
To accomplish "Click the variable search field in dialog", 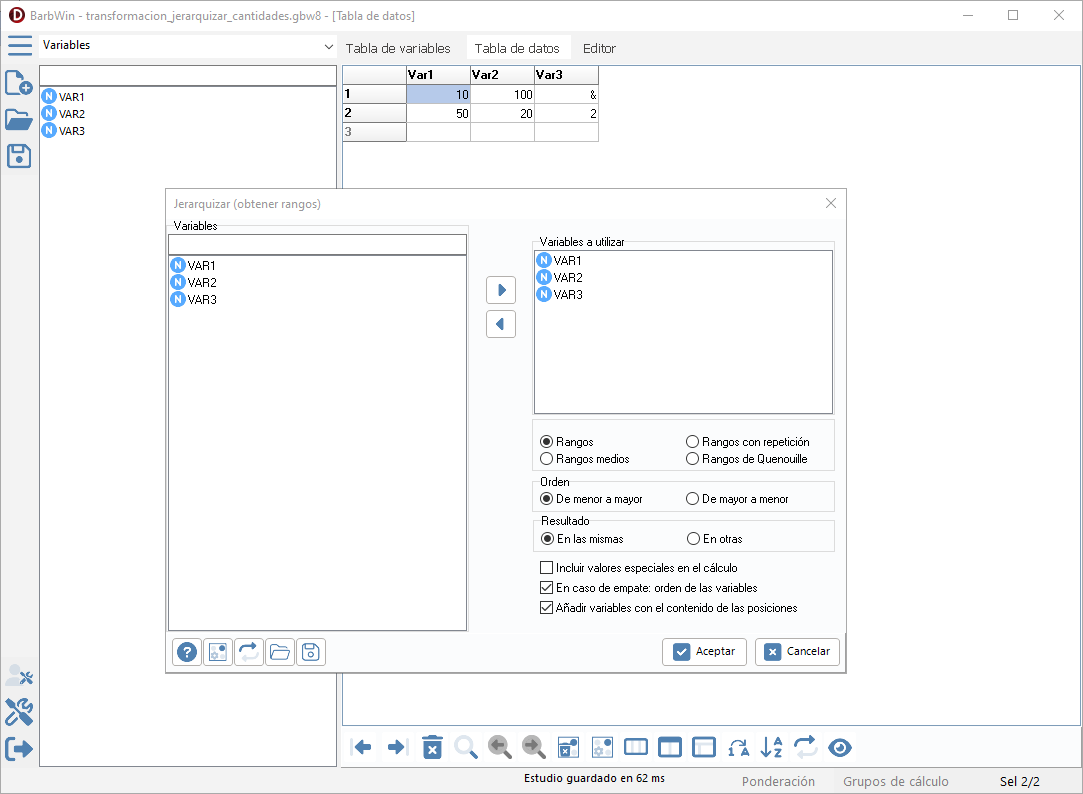I will click(317, 244).
